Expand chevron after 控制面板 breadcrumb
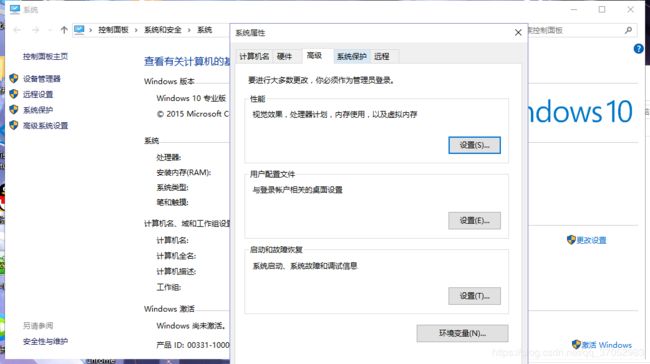Screen dimensions: 650x364 coord(136,30)
